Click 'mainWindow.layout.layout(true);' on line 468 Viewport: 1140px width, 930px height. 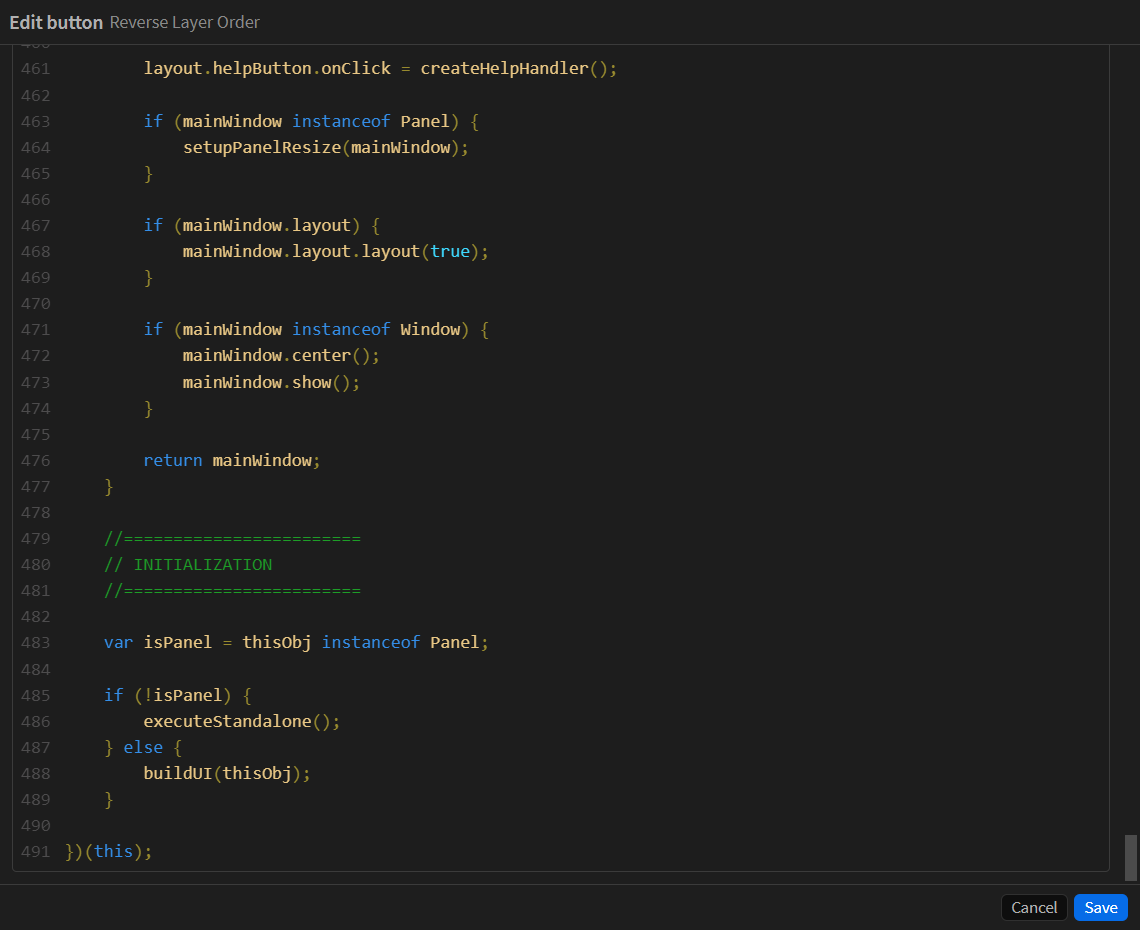point(335,252)
